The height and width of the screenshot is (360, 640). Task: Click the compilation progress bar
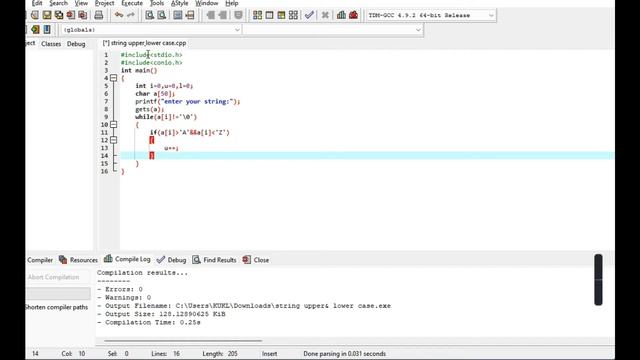(58, 293)
